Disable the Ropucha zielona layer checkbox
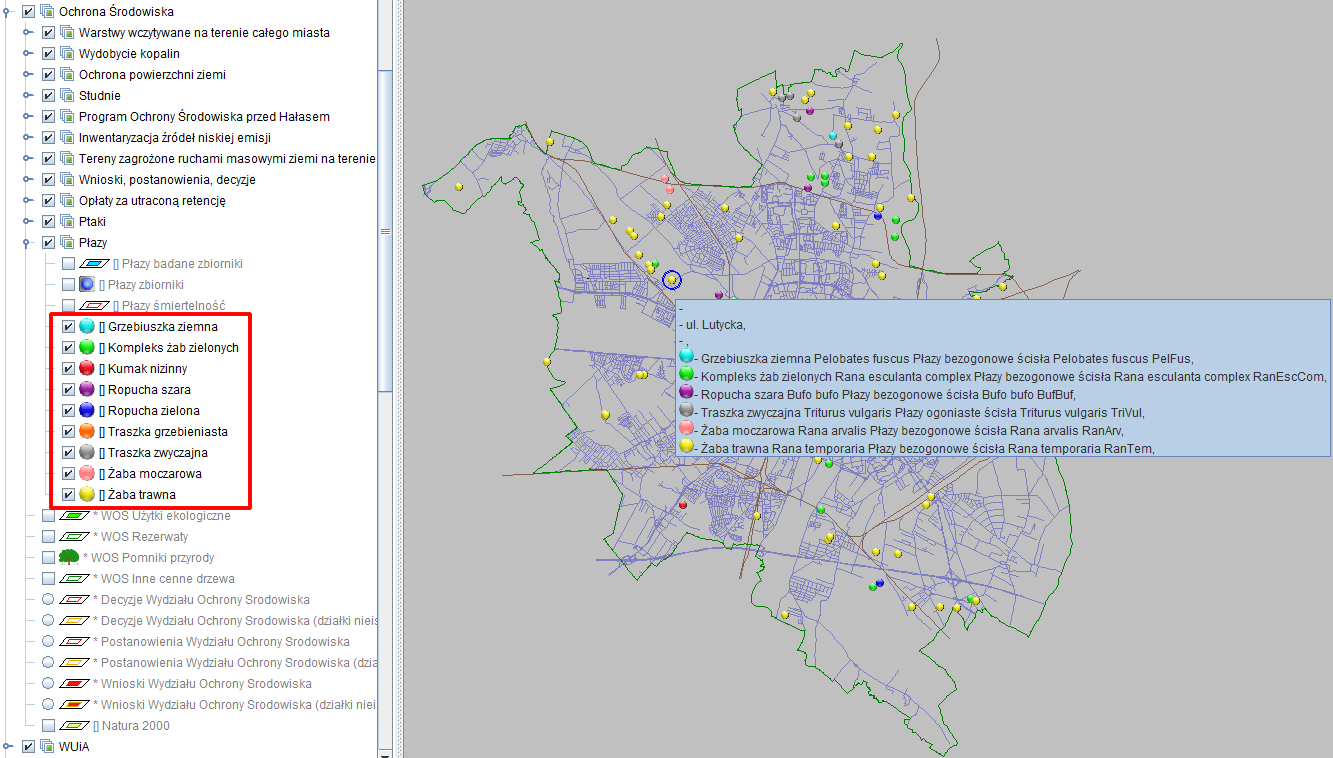Image resolution: width=1333 pixels, height=758 pixels. tap(68, 410)
